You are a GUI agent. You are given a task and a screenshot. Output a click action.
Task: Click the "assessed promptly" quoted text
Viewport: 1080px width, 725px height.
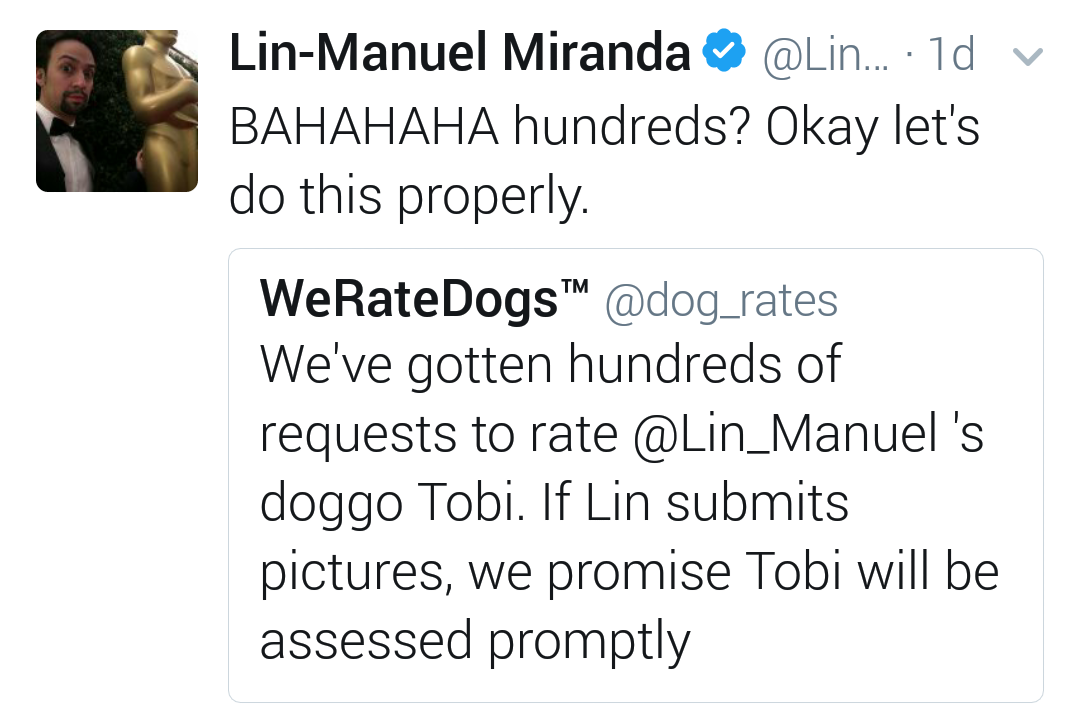tap(475, 641)
